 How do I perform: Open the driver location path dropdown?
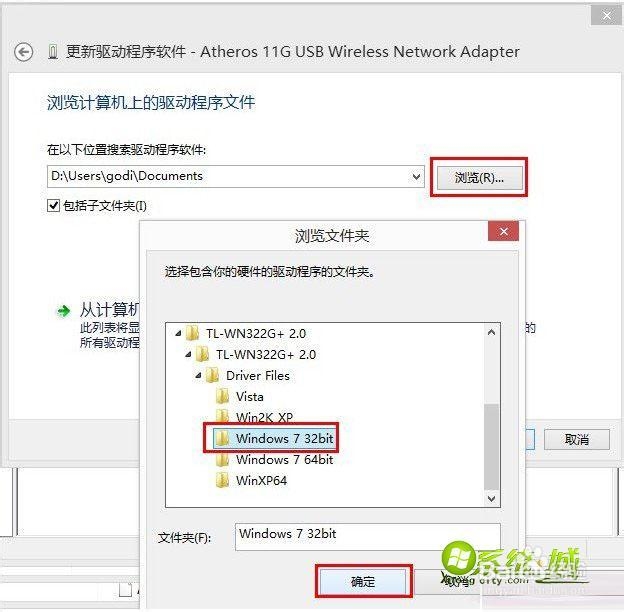[416, 176]
